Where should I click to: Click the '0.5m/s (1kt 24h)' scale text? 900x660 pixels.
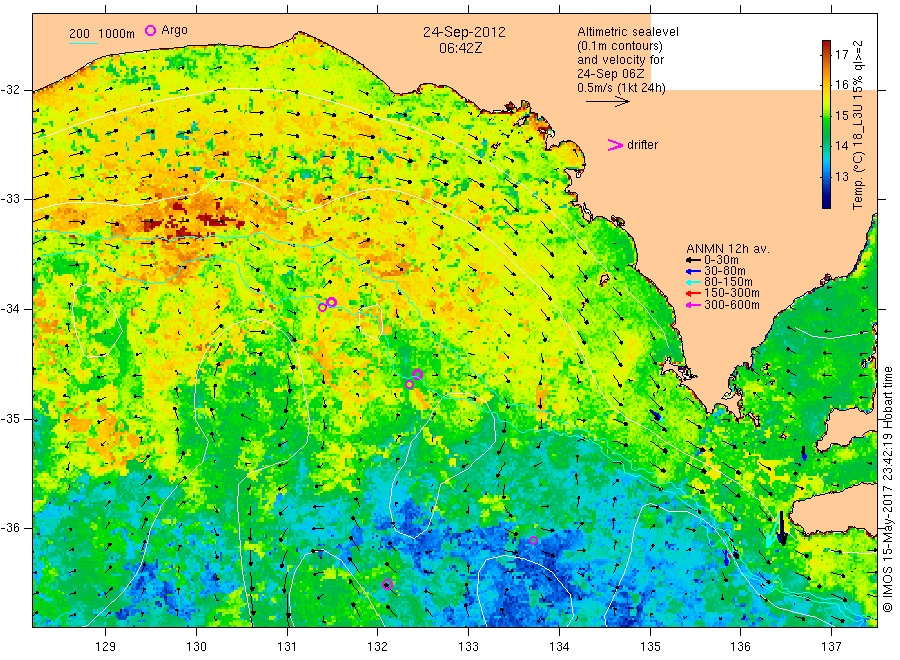(x=622, y=88)
